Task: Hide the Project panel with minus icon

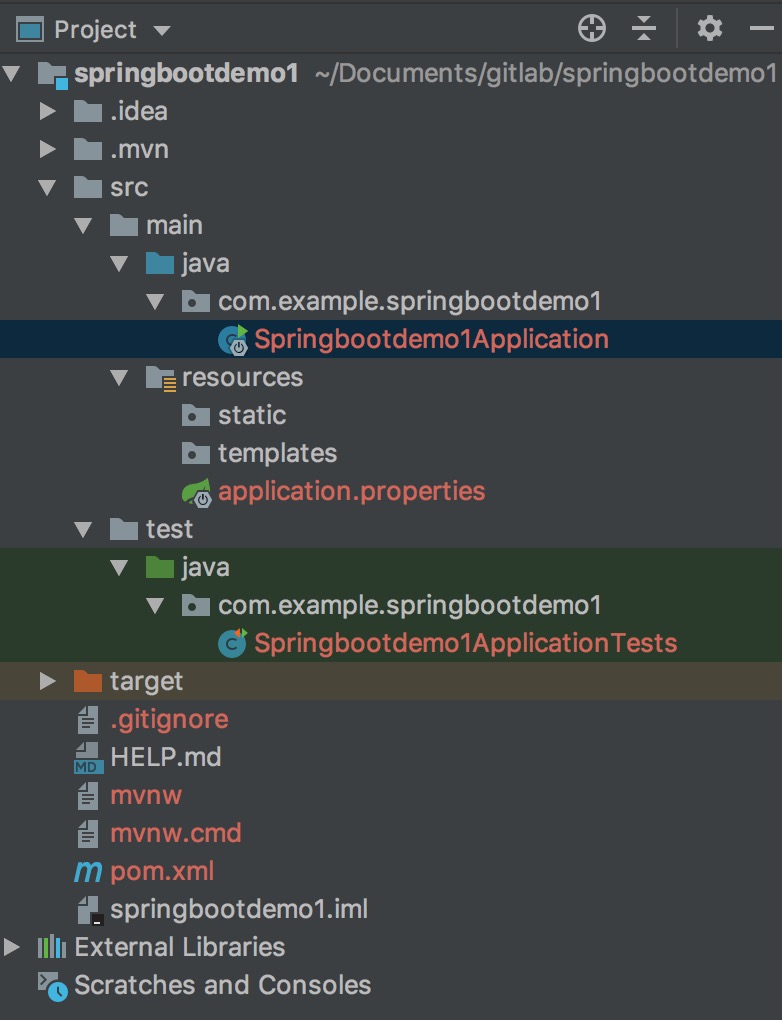Action: pos(761,29)
